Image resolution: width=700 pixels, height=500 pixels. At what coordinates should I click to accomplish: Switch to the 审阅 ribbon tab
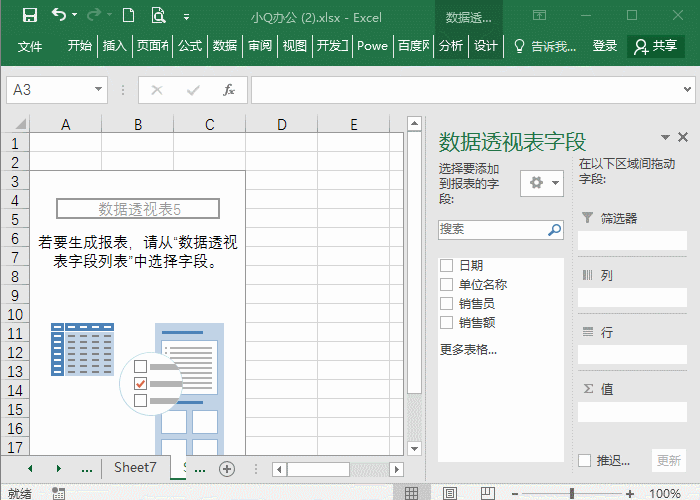point(260,46)
